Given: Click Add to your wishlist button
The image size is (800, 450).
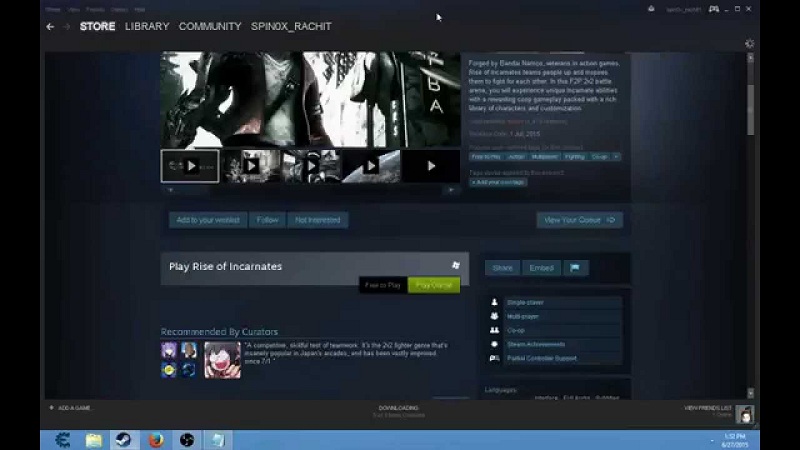Looking at the screenshot, I should (208, 220).
